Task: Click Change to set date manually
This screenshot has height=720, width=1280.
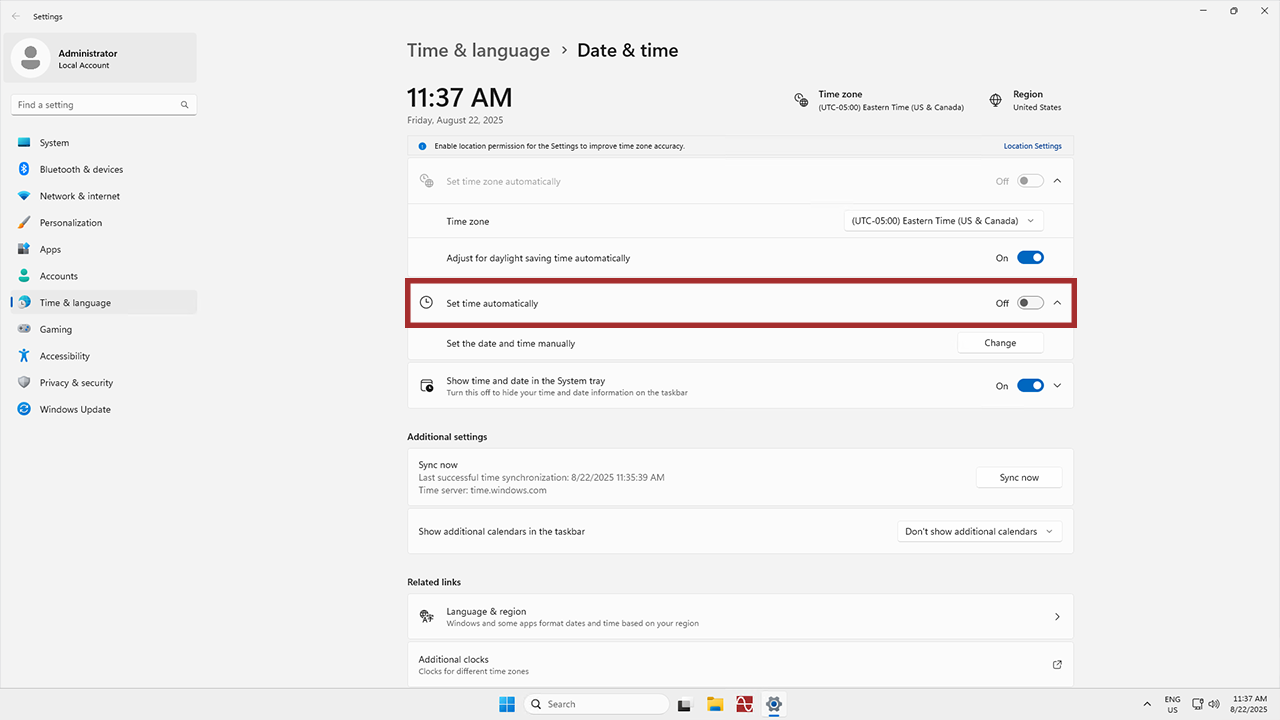Action: pyautogui.click(x=1000, y=343)
